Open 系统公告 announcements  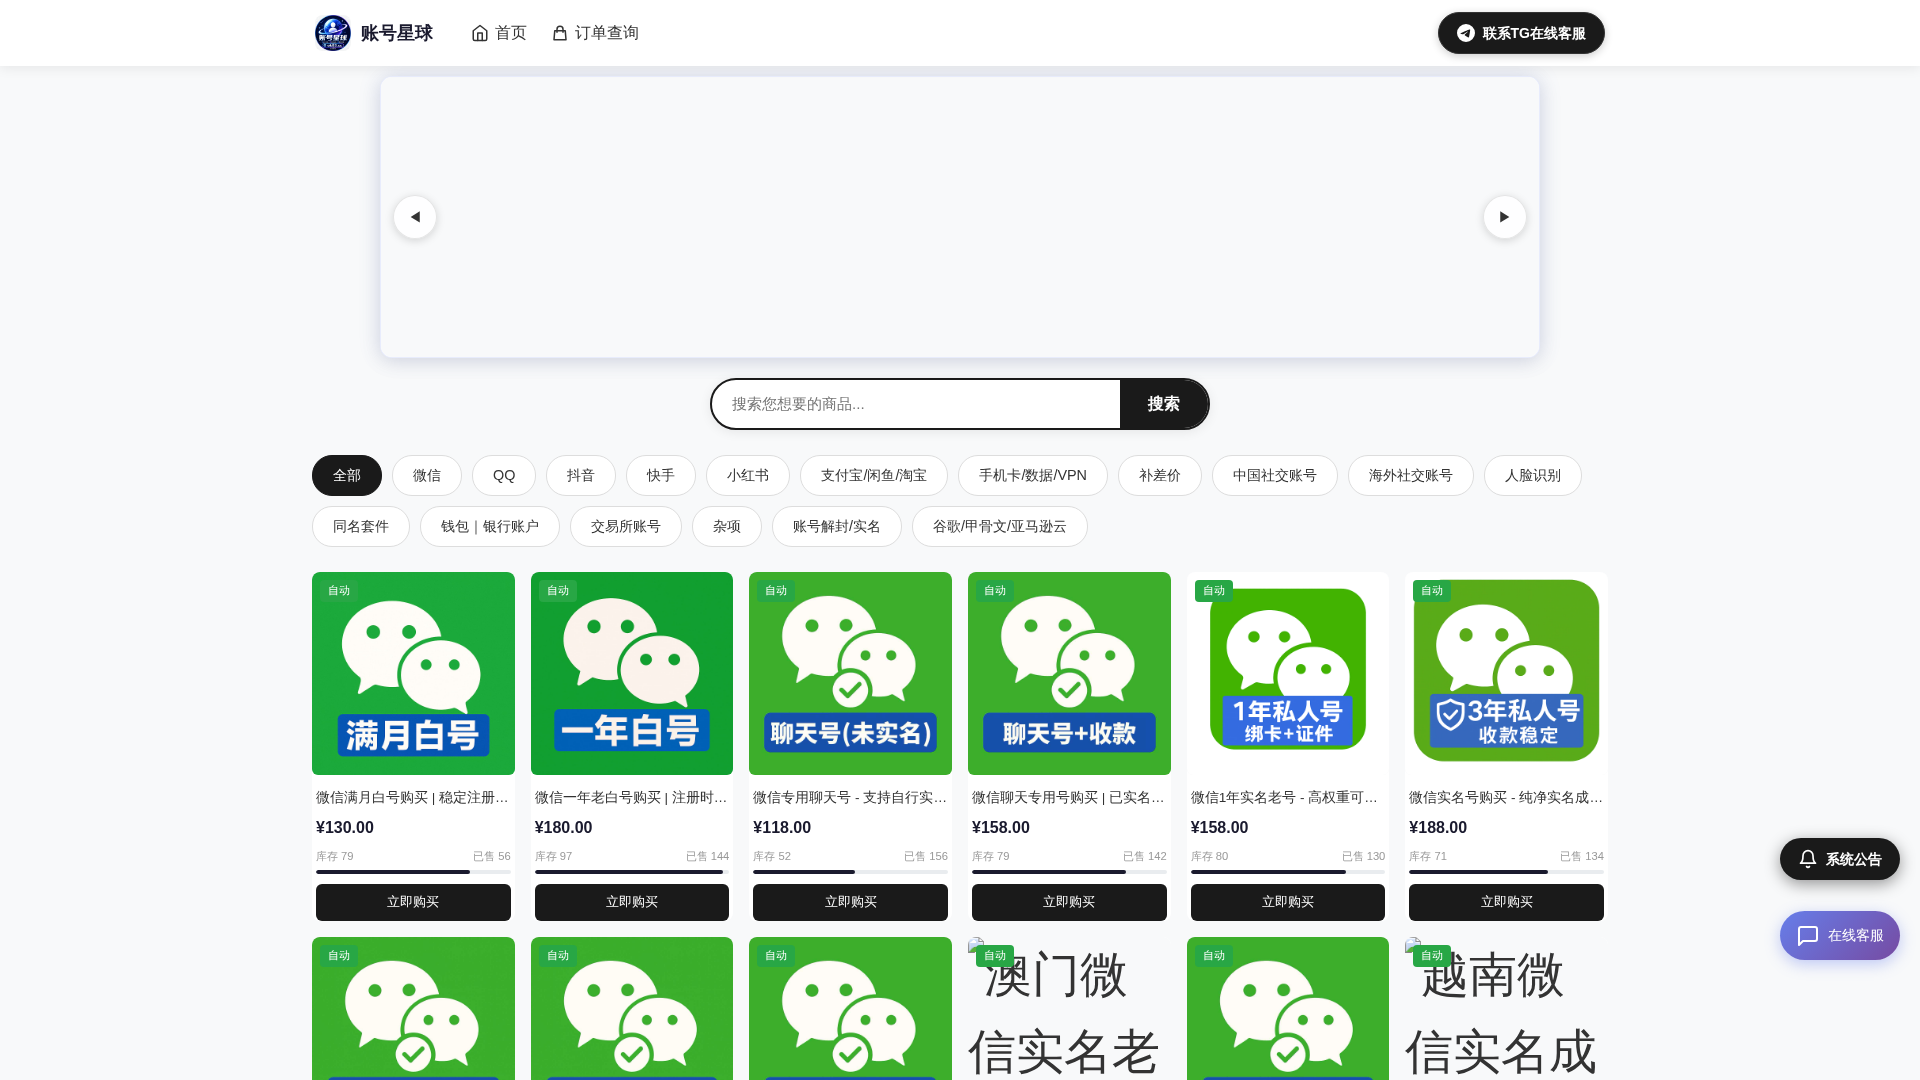(x=1840, y=859)
